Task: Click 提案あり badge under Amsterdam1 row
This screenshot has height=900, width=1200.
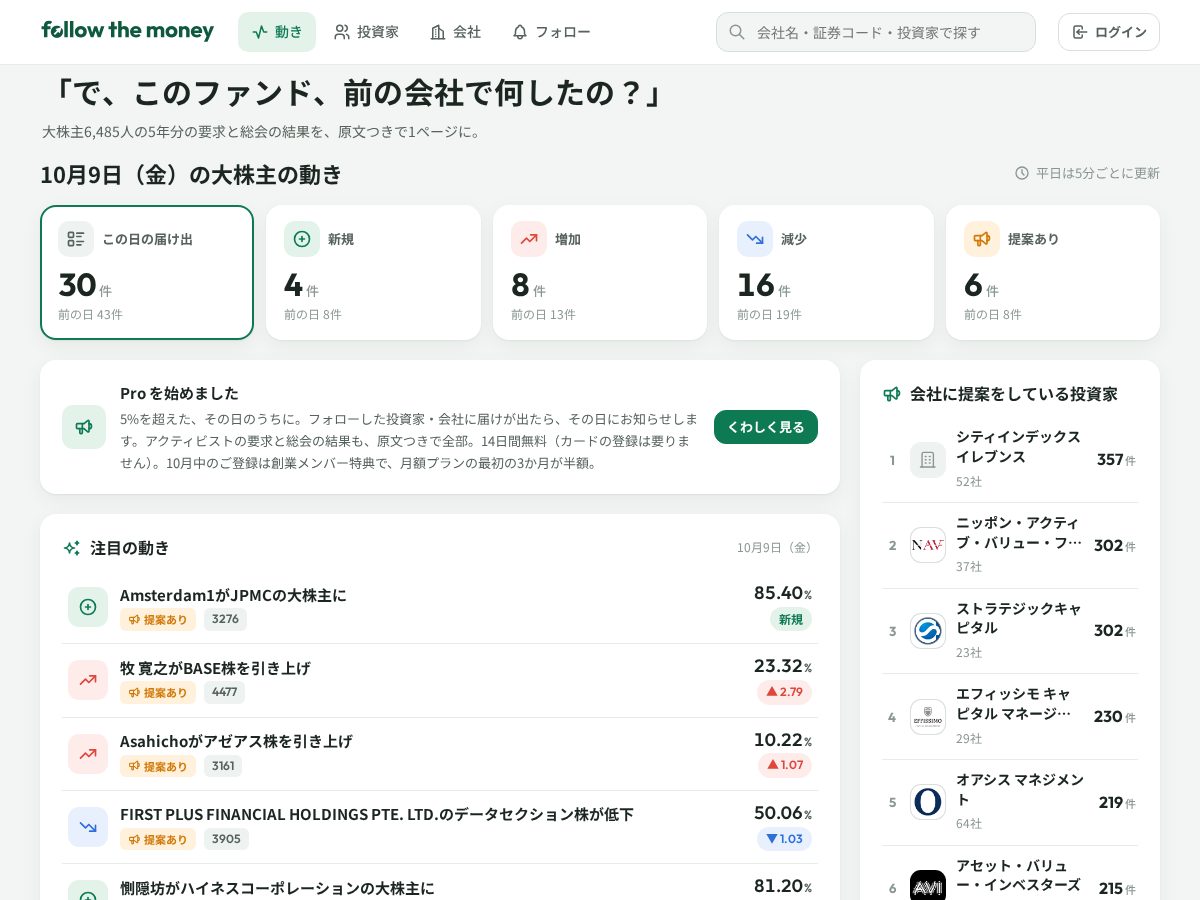Action: (x=158, y=619)
